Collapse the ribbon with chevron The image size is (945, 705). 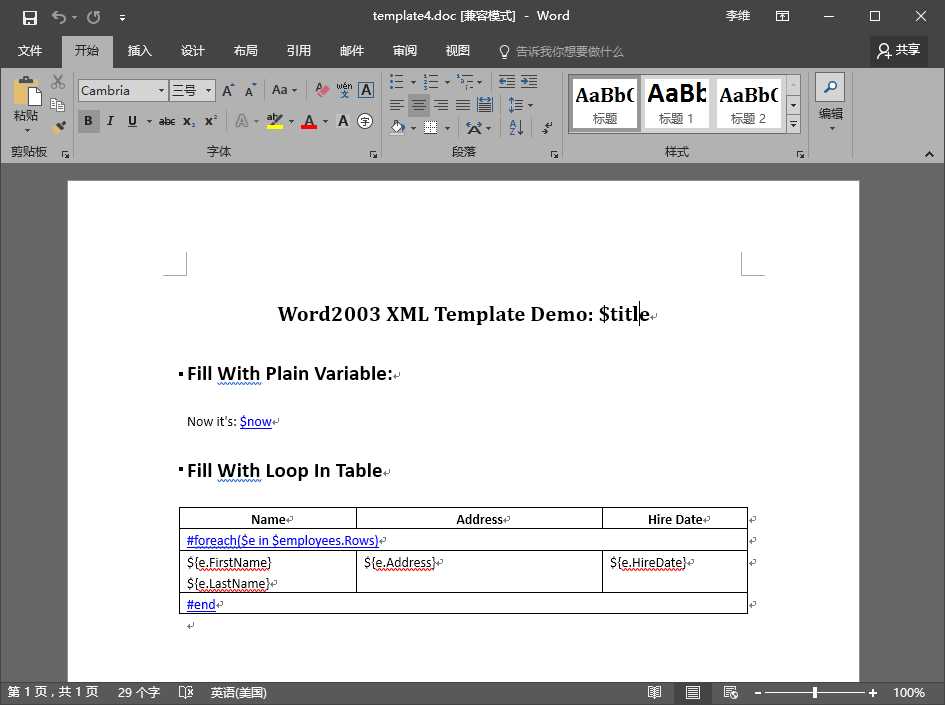(929, 154)
